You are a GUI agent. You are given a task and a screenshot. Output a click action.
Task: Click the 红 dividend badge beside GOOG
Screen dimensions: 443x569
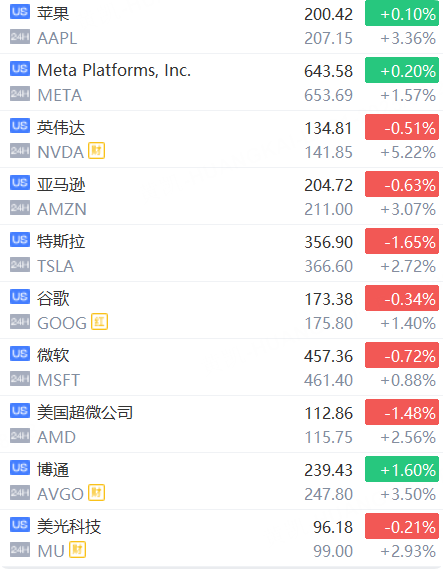click(99, 322)
